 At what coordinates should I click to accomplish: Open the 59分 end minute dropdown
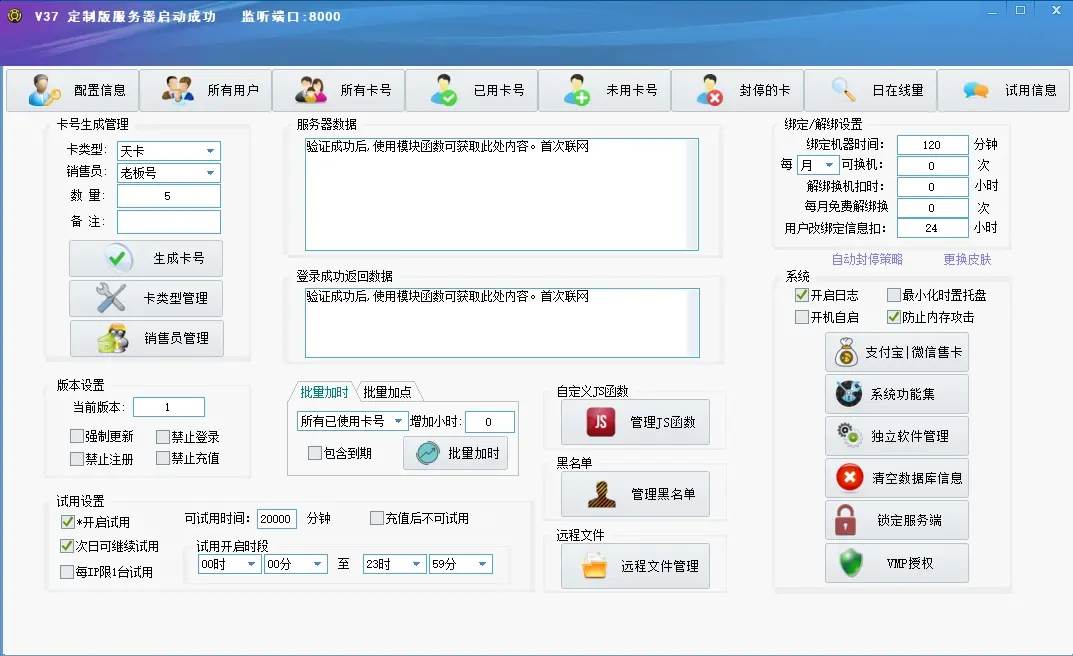click(x=460, y=564)
